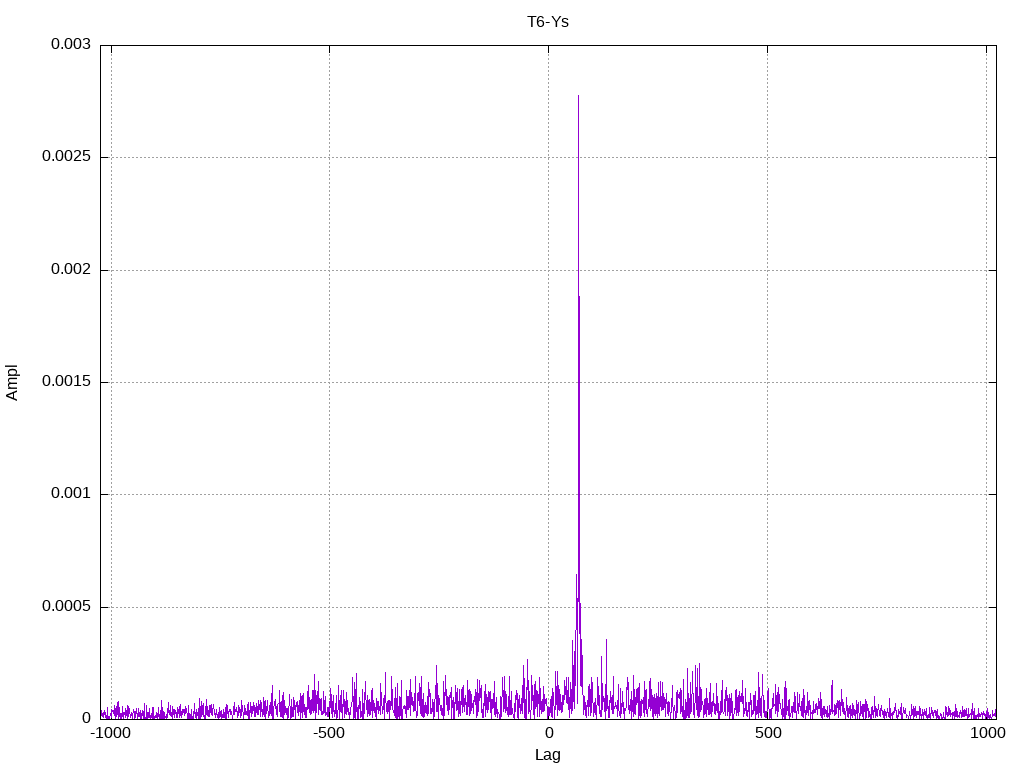
Task: Click the y-axis label "Ampl"
Action: 12,383
